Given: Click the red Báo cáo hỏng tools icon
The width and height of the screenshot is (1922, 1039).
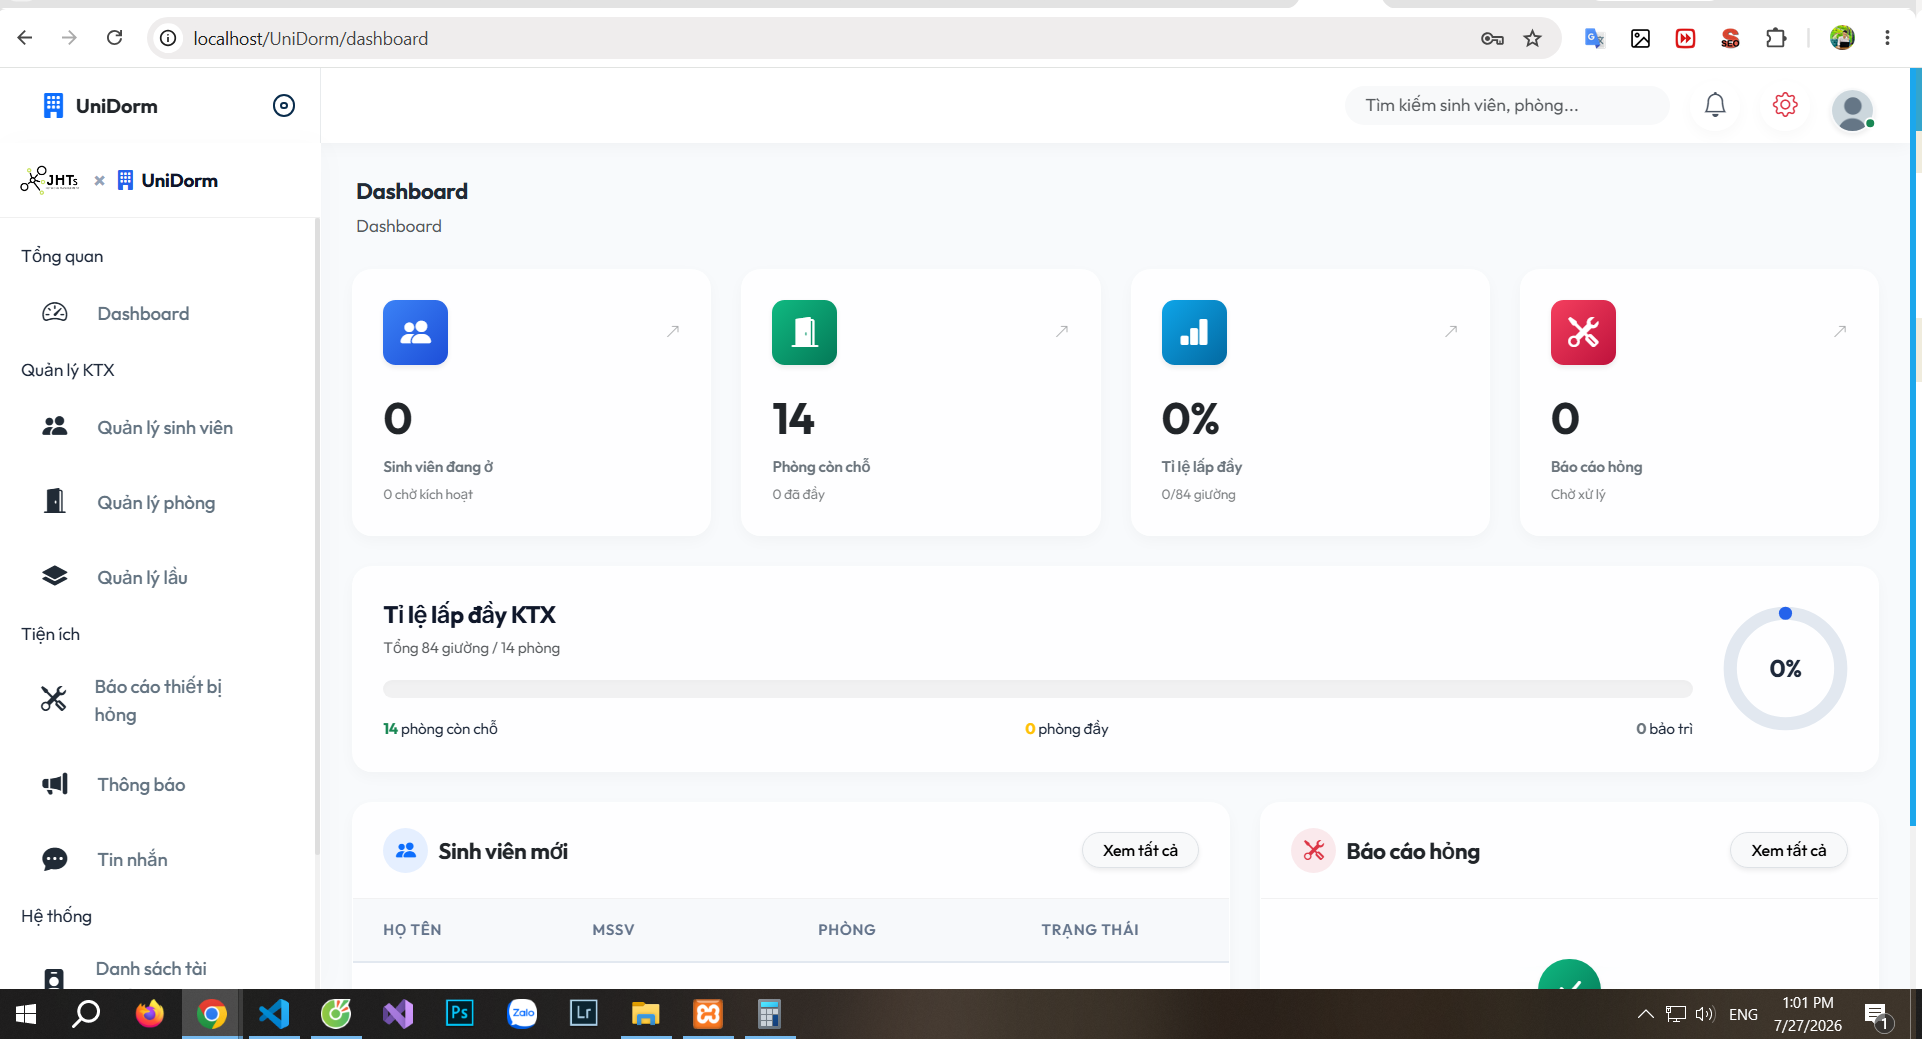Looking at the screenshot, I should (x=1583, y=333).
